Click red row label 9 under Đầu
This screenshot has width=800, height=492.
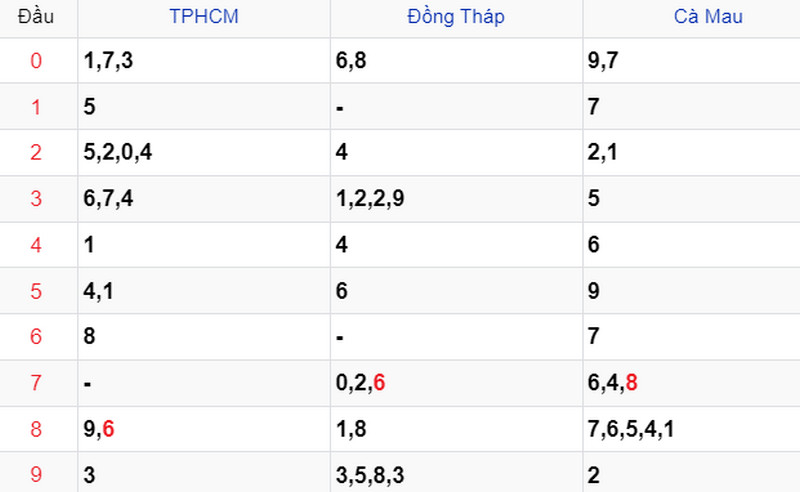click(x=36, y=475)
